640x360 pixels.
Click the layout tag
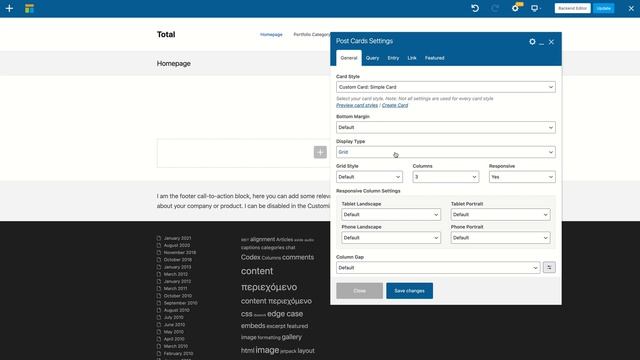coord(306,351)
